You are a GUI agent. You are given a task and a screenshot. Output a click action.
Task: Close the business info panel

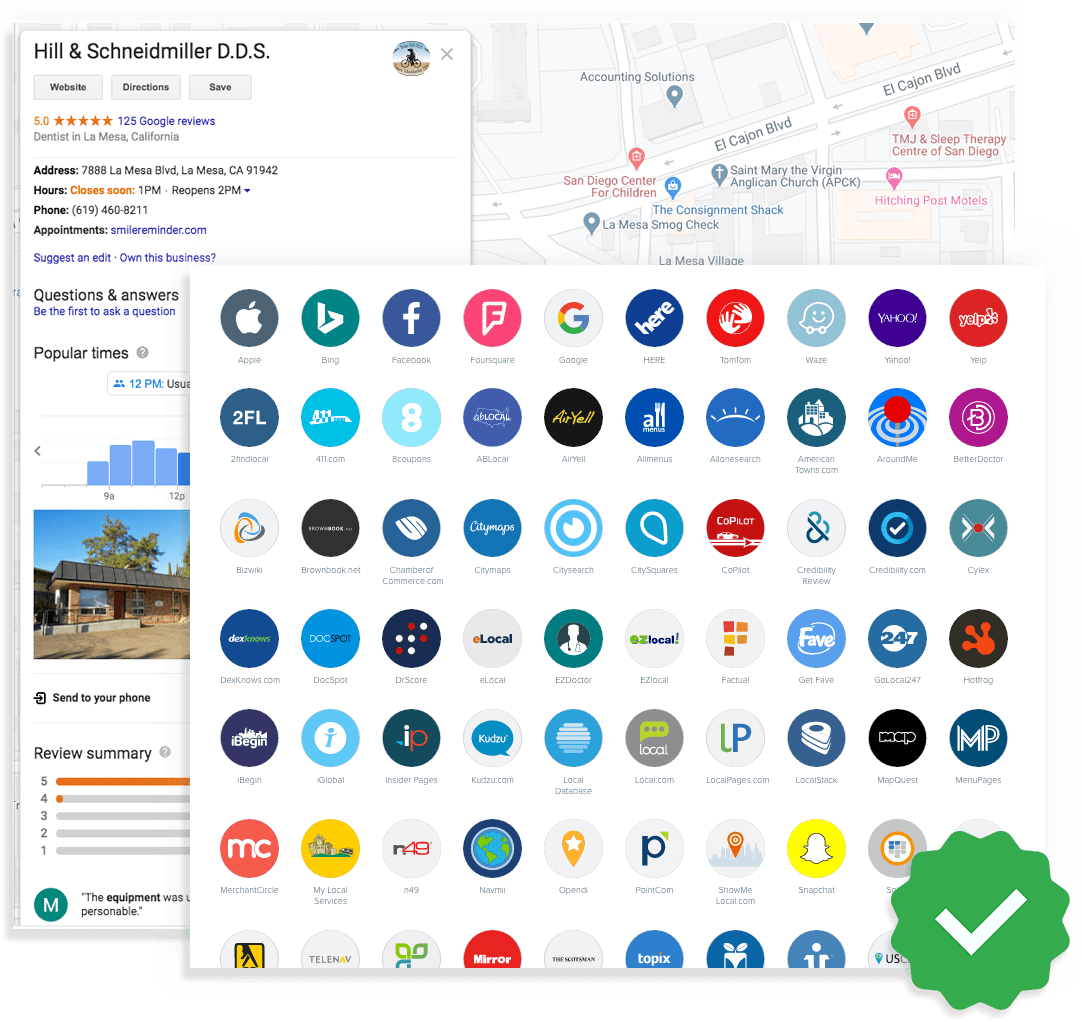(x=447, y=55)
